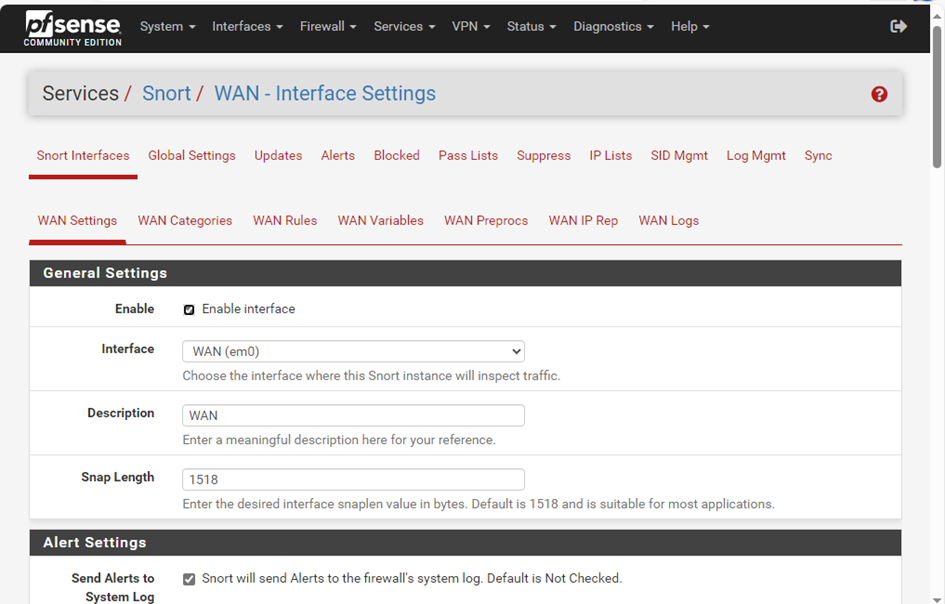This screenshot has width=945, height=604.
Task: Select the Pass Lists tab
Action: tap(468, 155)
